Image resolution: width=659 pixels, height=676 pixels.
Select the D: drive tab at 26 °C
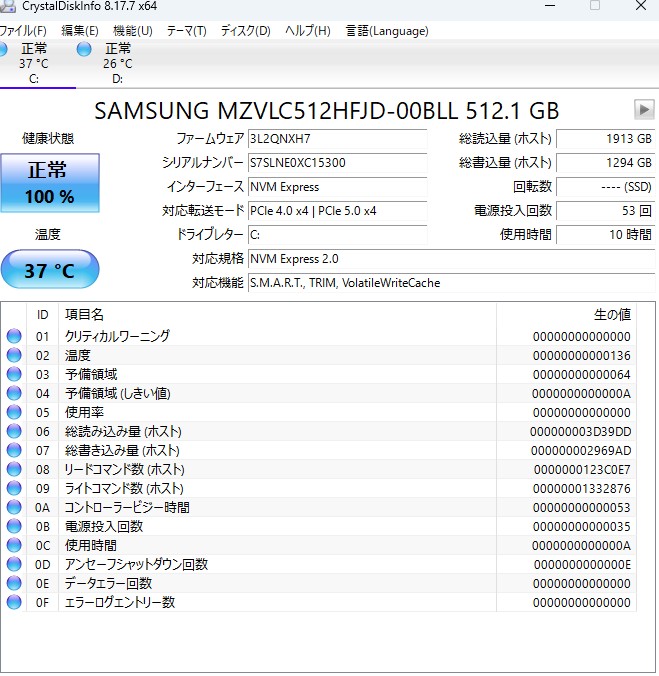point(117,63)
